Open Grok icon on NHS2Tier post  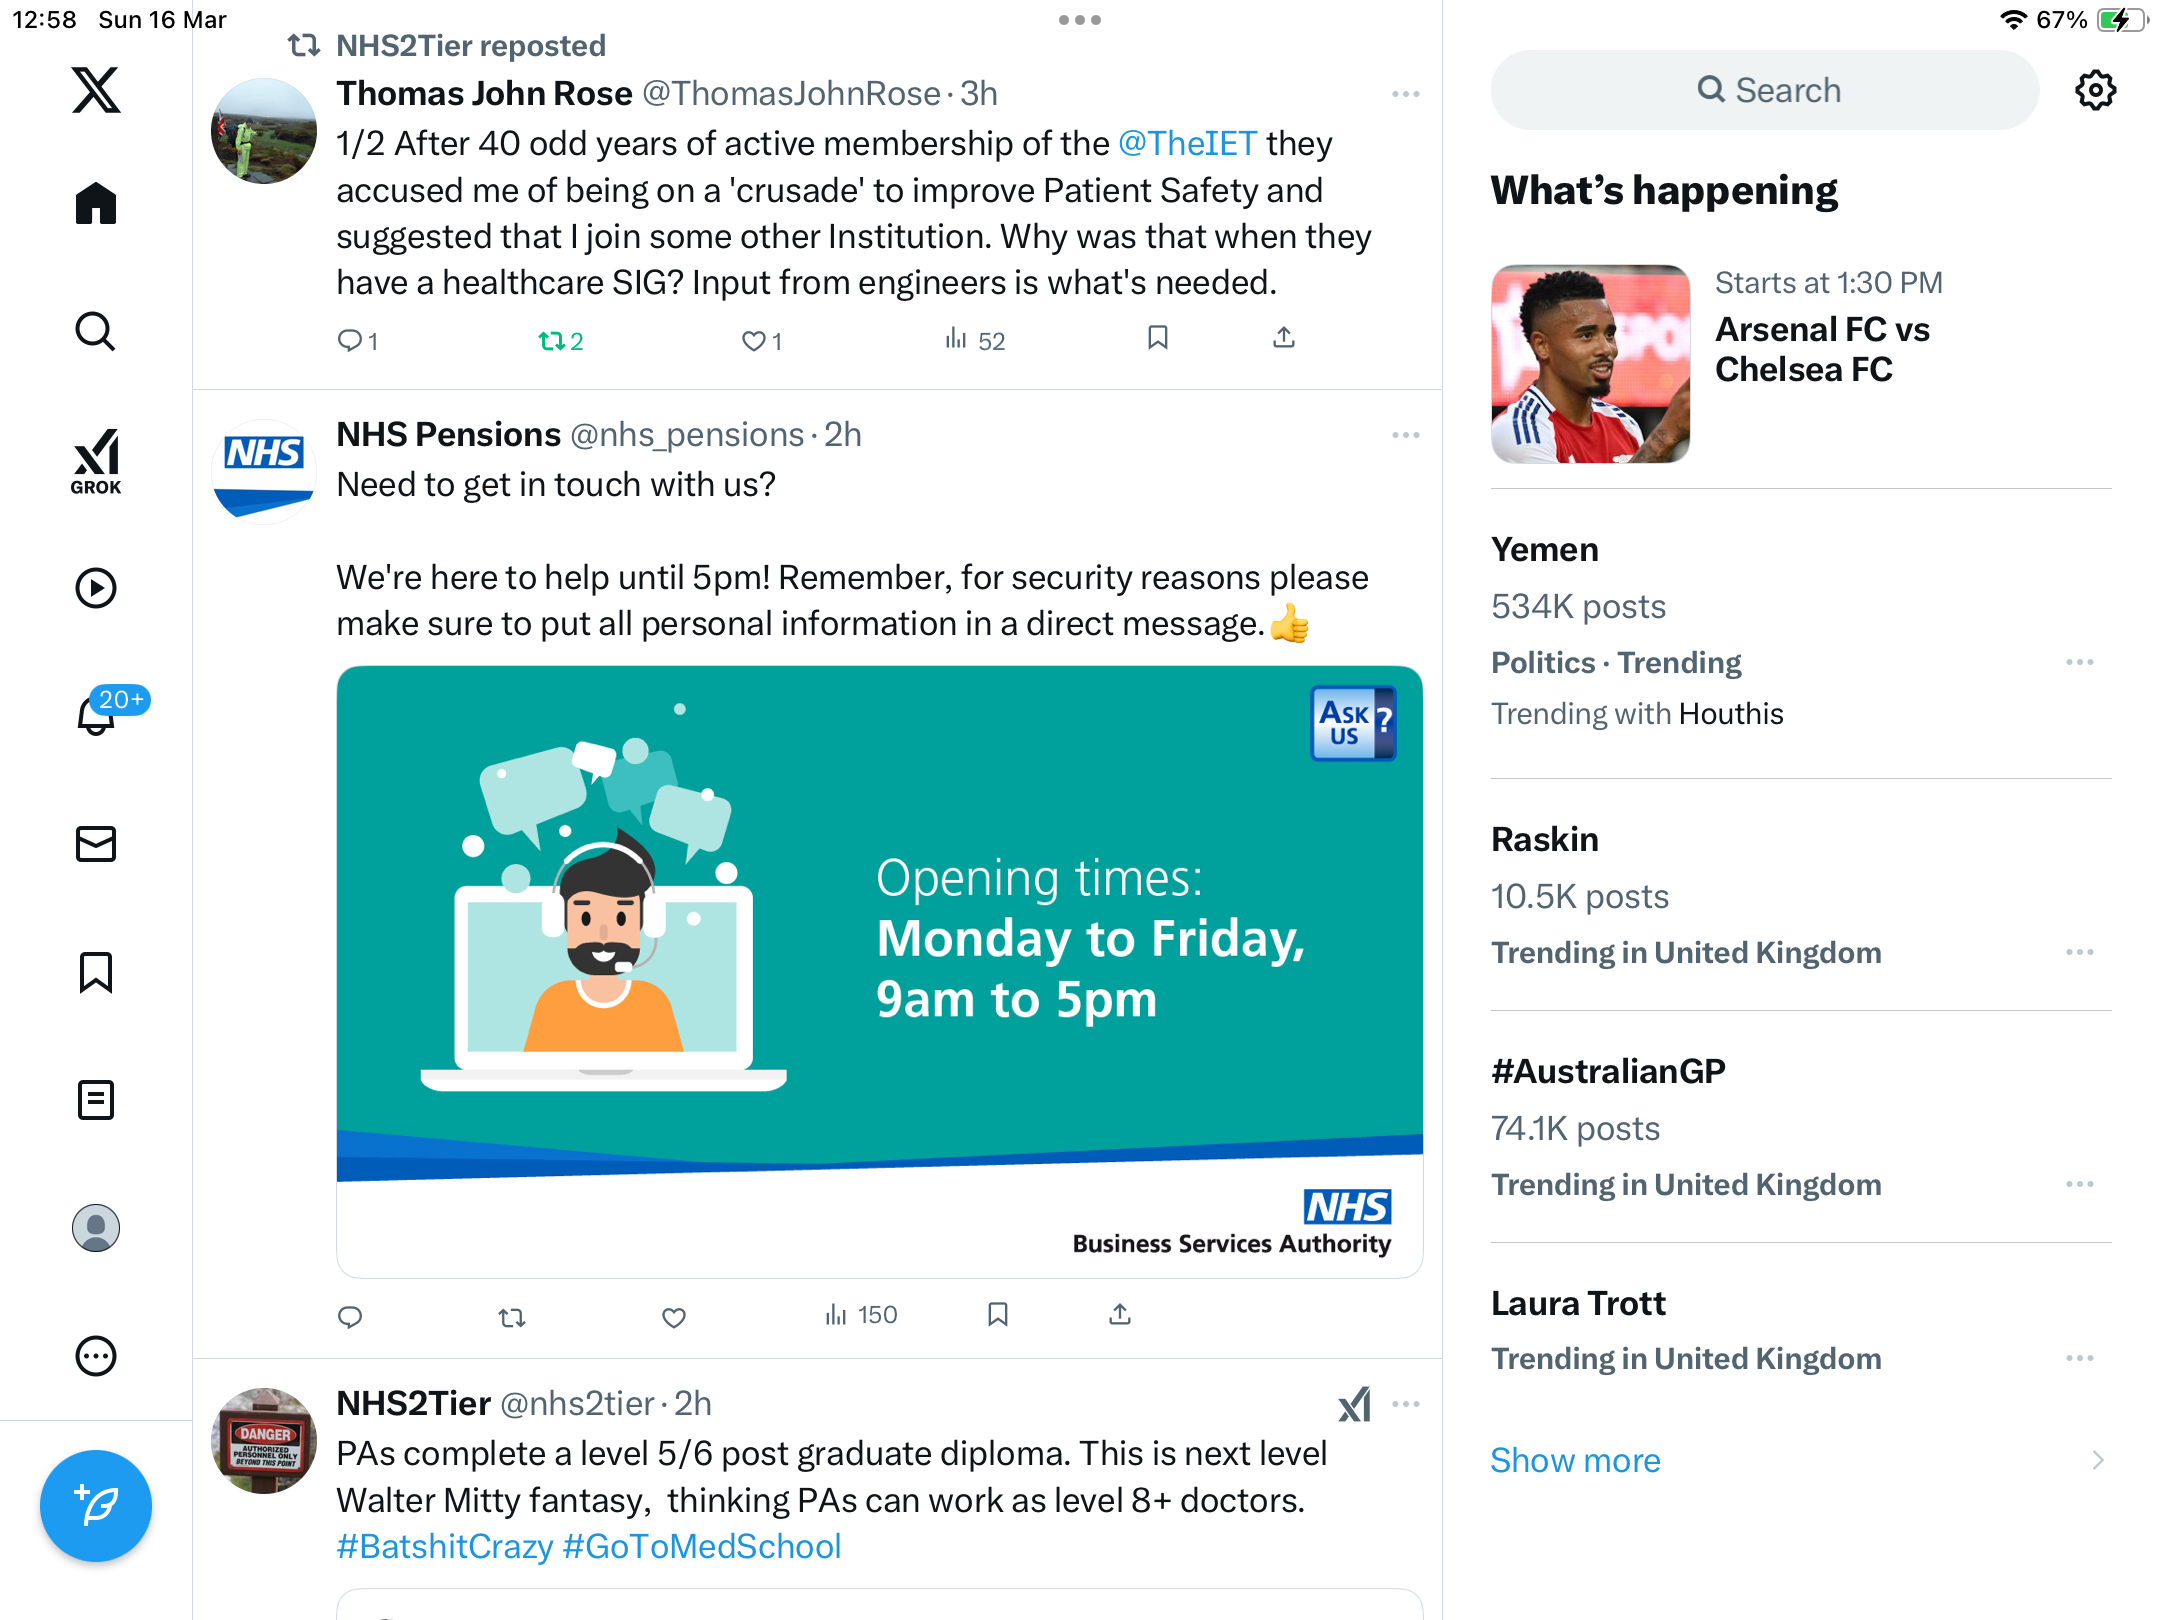click(1355, 1404)
